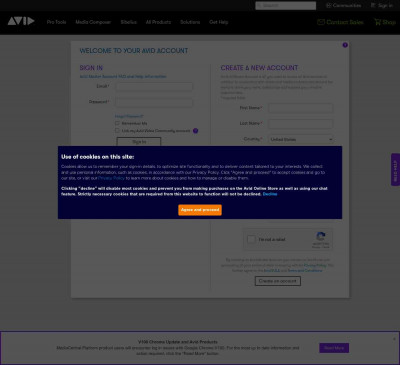Image resolution: width=400 pixels, height=365 pixels.
Task: Focus the Password input field
Action: click(x=154, y=102)
